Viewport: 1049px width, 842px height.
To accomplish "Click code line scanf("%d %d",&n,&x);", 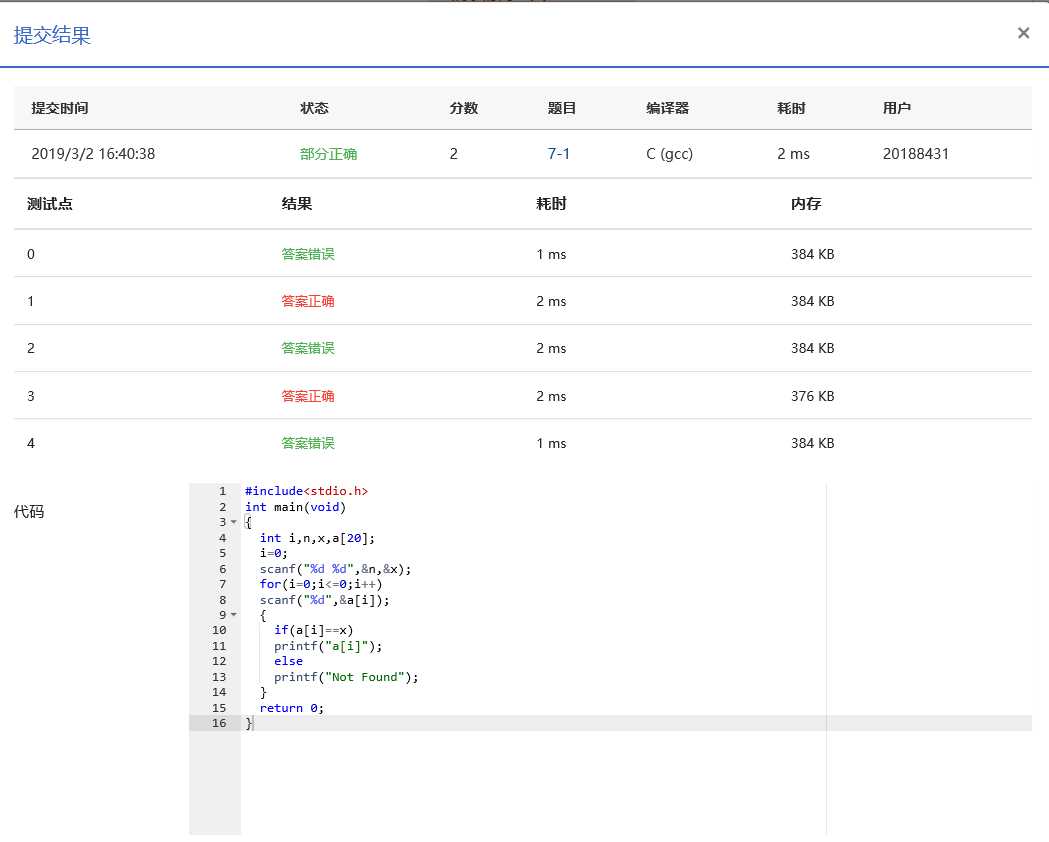I will point(335,569).
